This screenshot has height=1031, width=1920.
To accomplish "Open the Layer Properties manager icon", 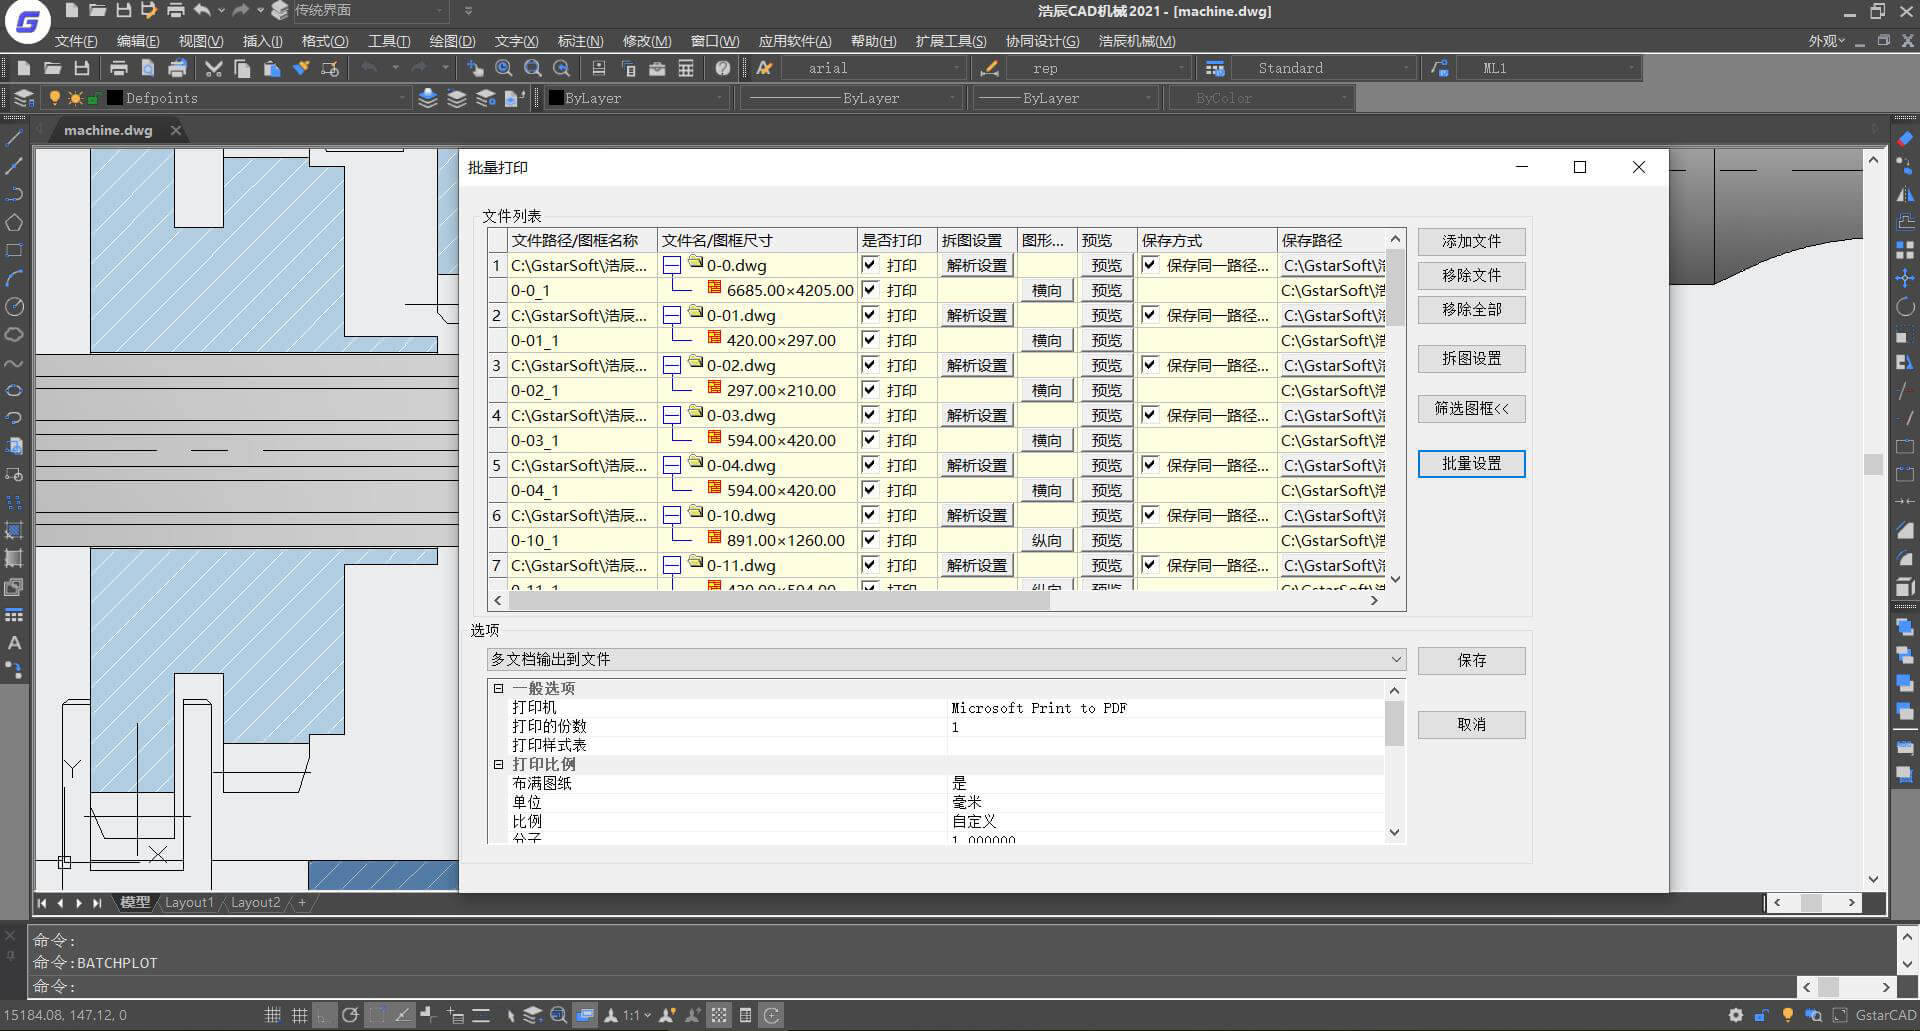I will 23,98.
